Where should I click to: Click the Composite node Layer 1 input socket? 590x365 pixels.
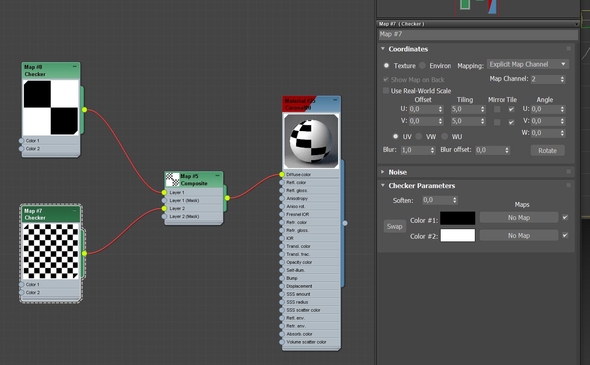164,192
